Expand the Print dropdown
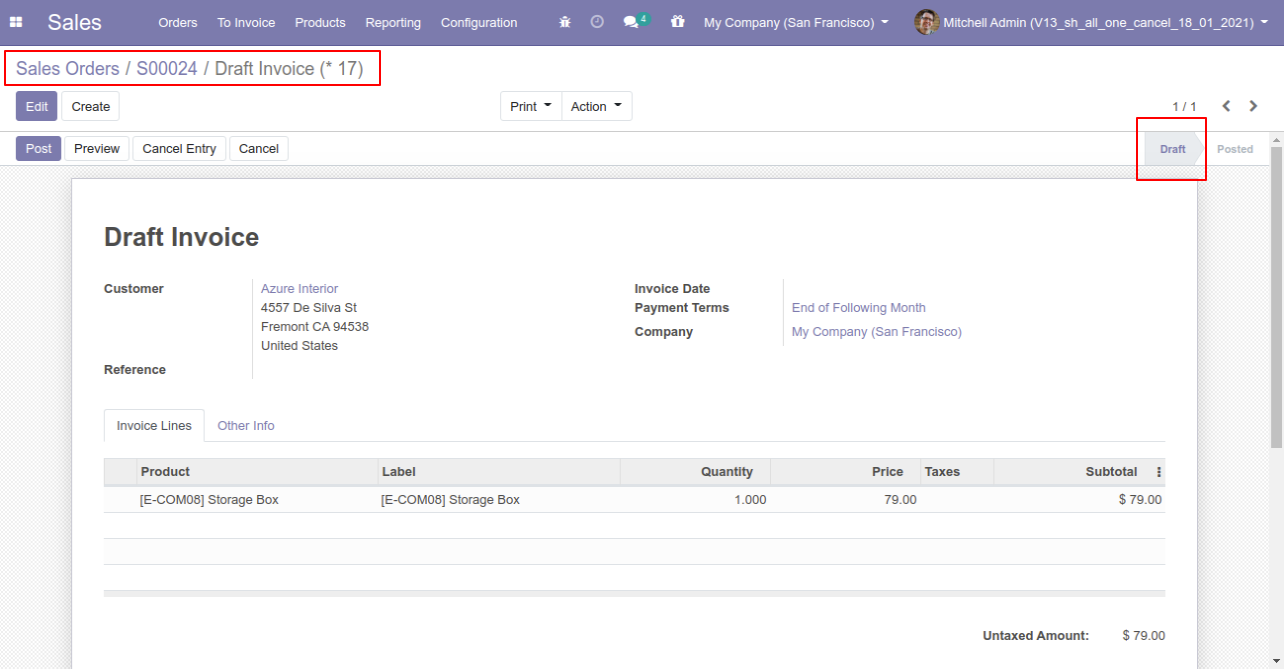1284x669 pixels. coord(530,106)
